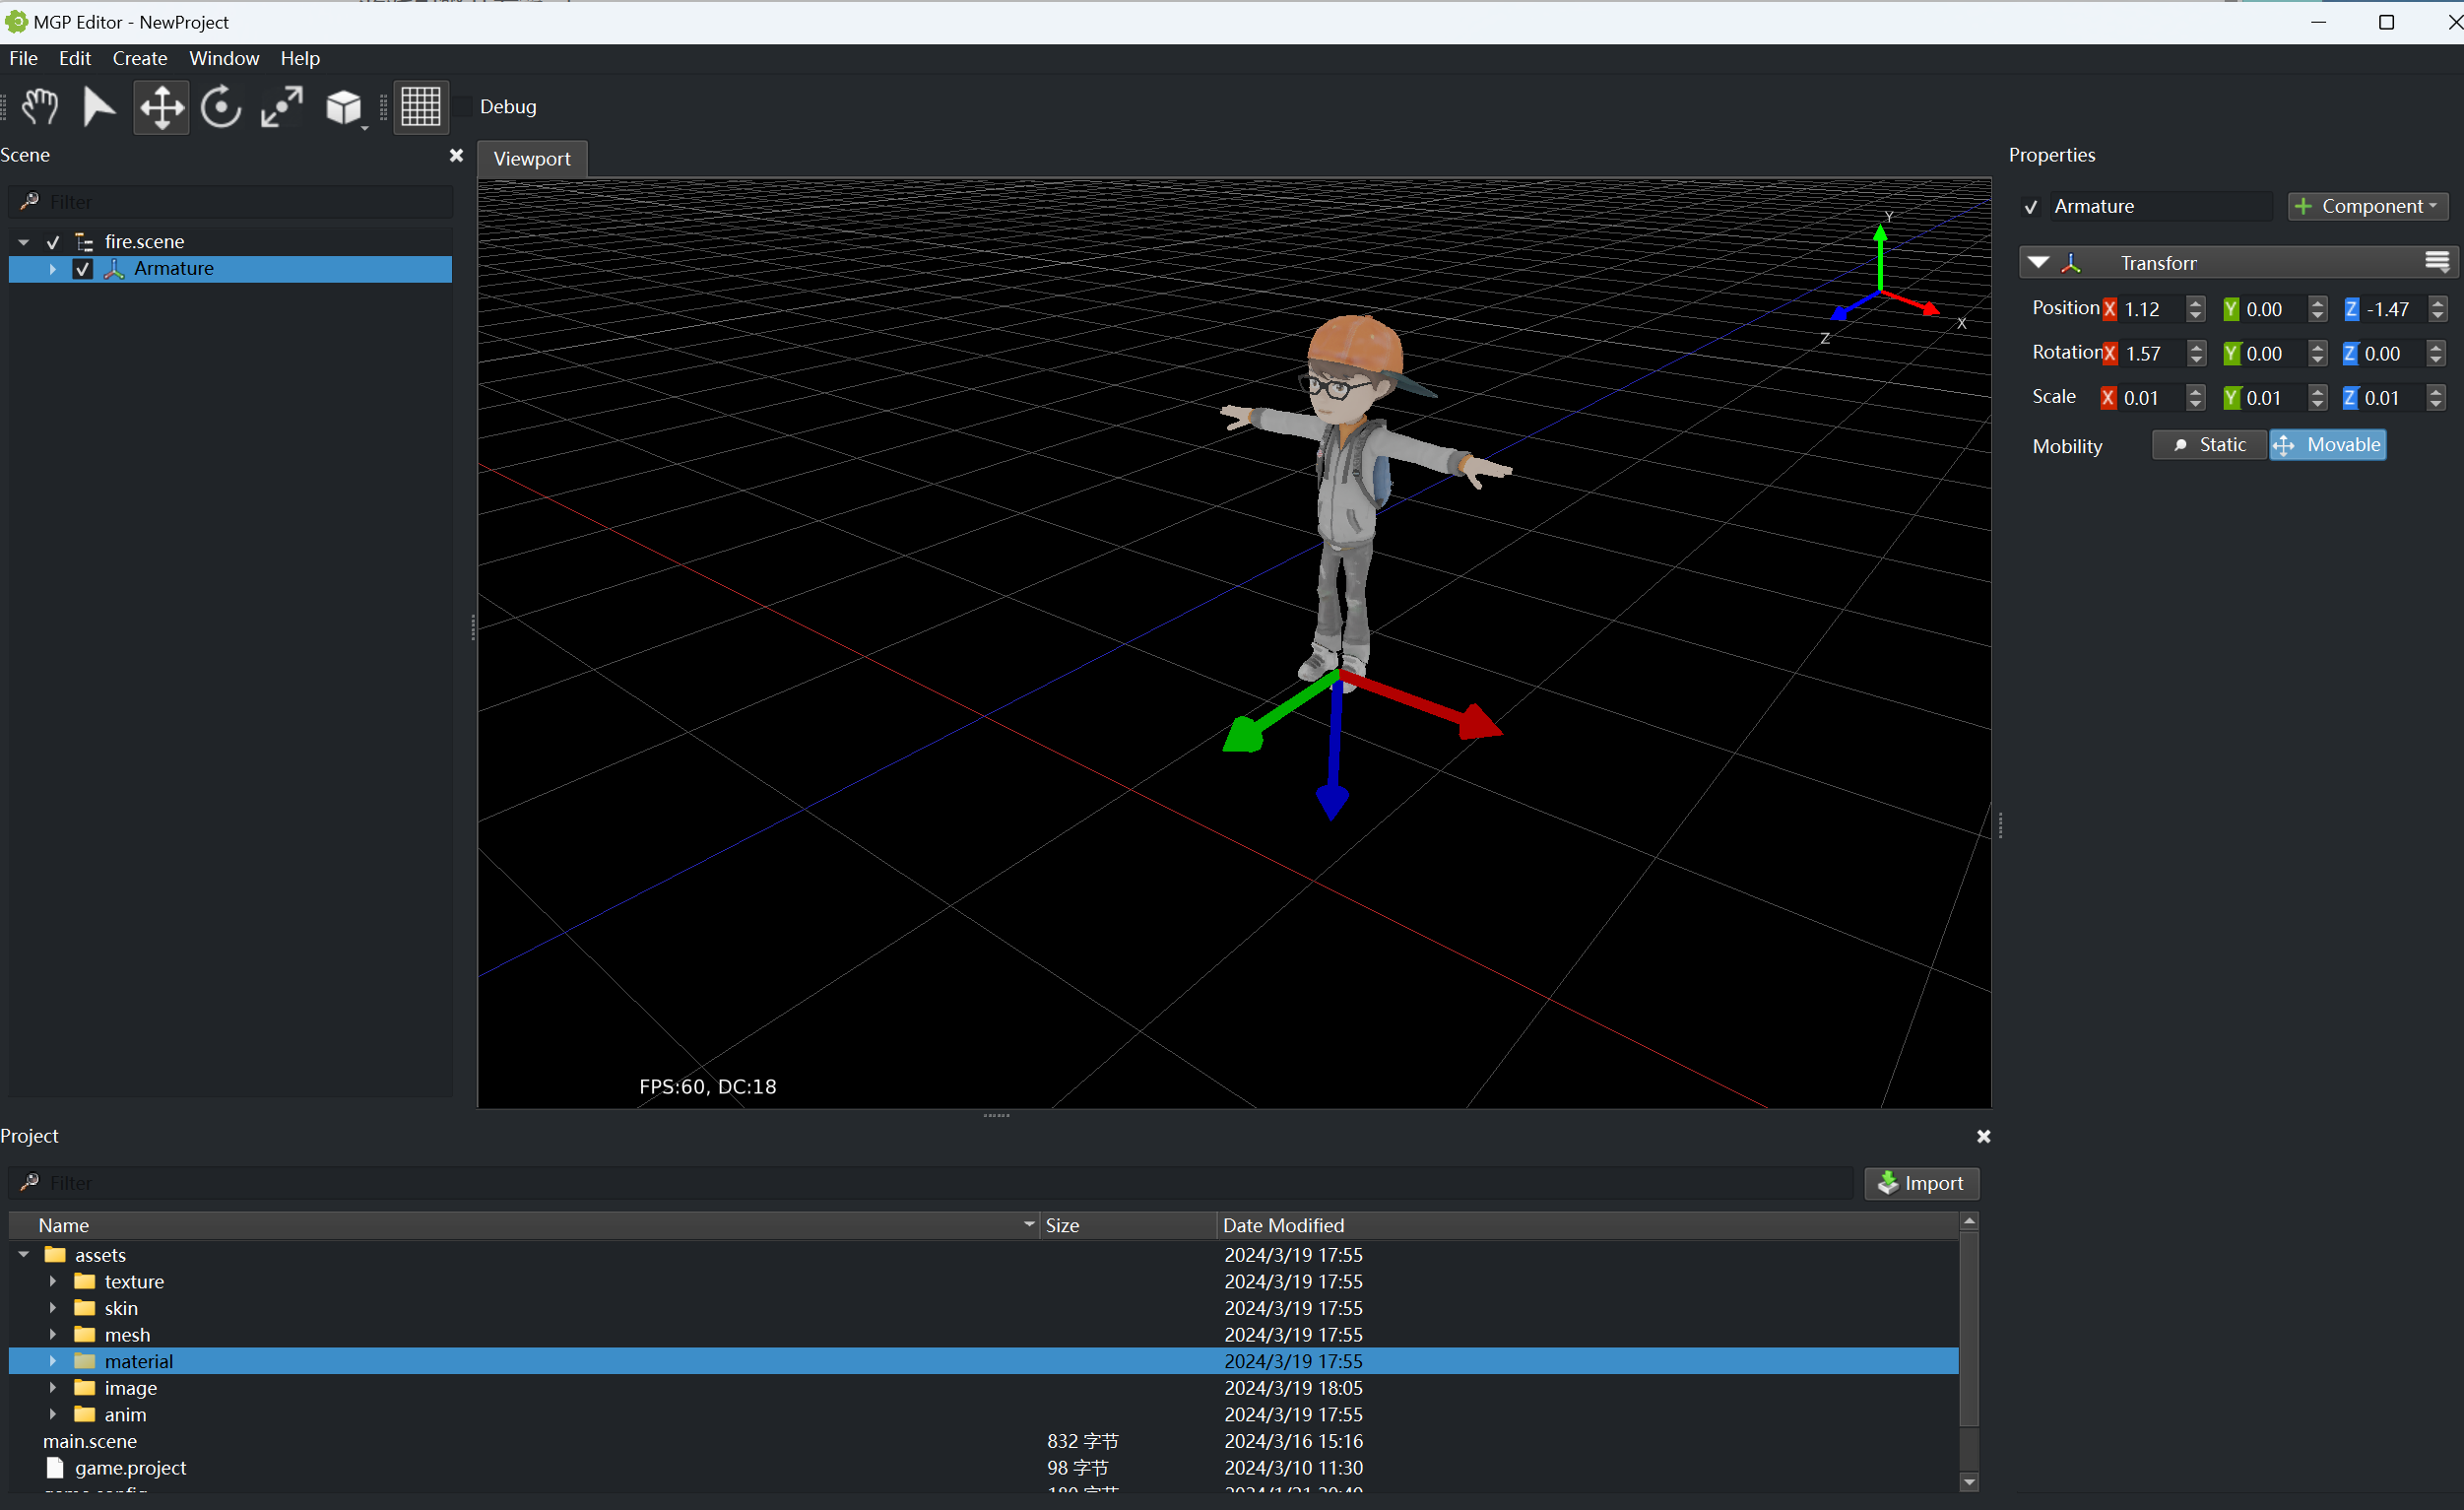This screenshot has width=2464, height=1510.
Task: Select the scale tool
Action: pyautogui.click(x=281, y=107)
